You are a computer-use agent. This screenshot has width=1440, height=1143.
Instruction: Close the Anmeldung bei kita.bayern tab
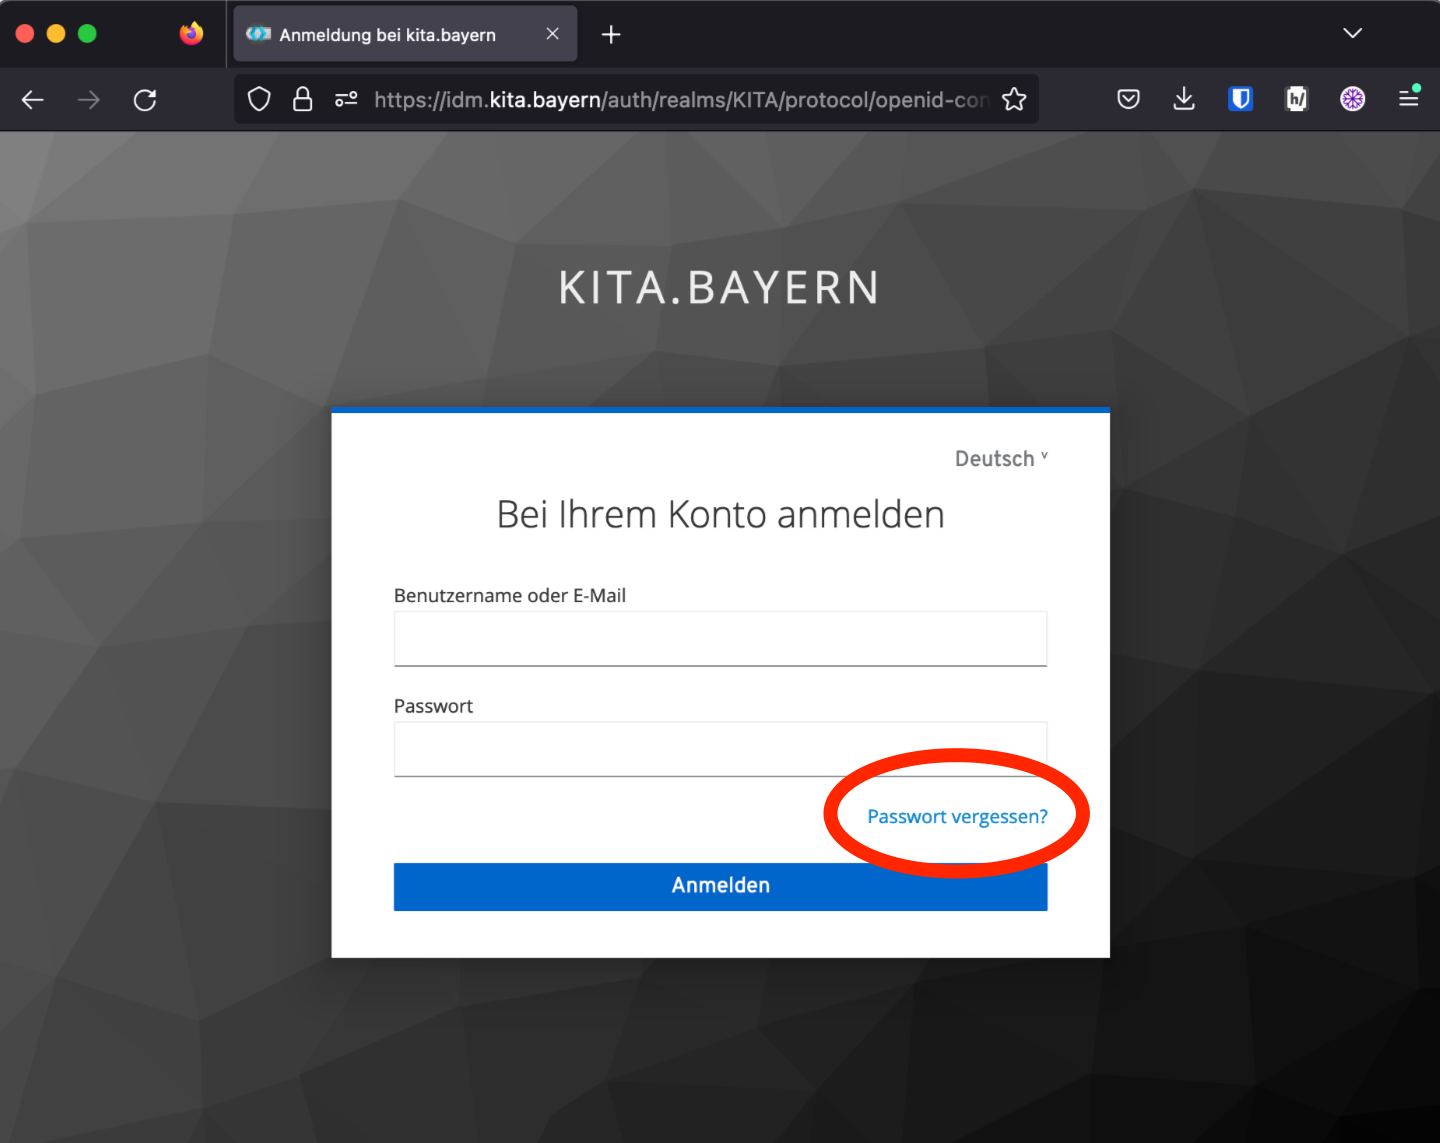(x=552, y=34)
